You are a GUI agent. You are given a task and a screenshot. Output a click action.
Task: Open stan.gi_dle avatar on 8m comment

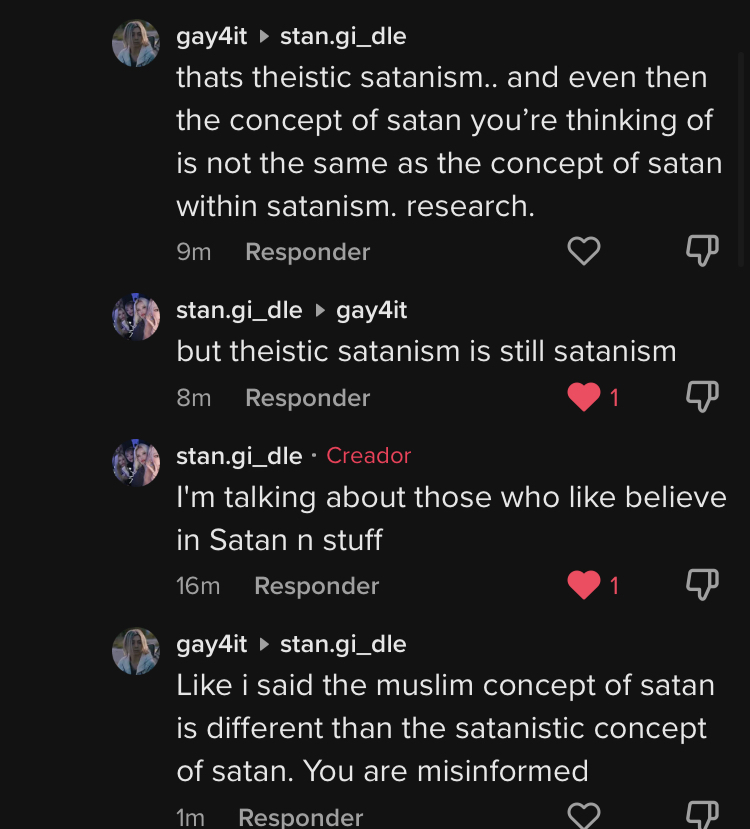(136, 317)
